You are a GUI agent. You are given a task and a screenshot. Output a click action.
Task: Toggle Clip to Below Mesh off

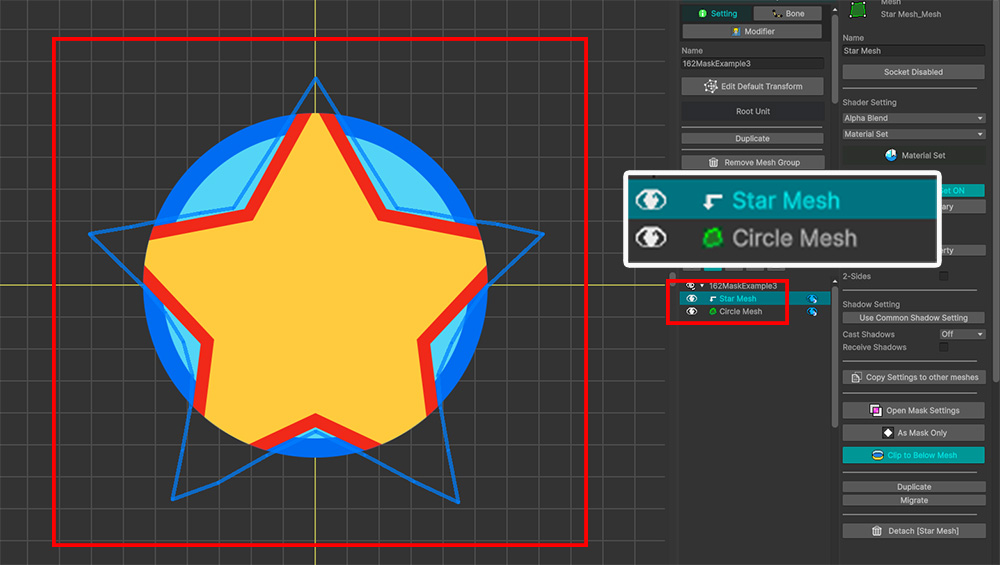pyautogui.click(x=913, y=455)
